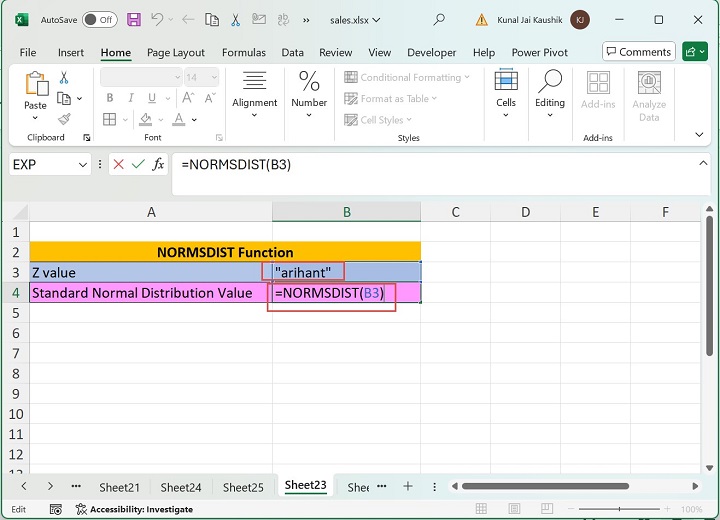
Task: Confirm formula with the green checkmark
Action: tap(138, 164)
